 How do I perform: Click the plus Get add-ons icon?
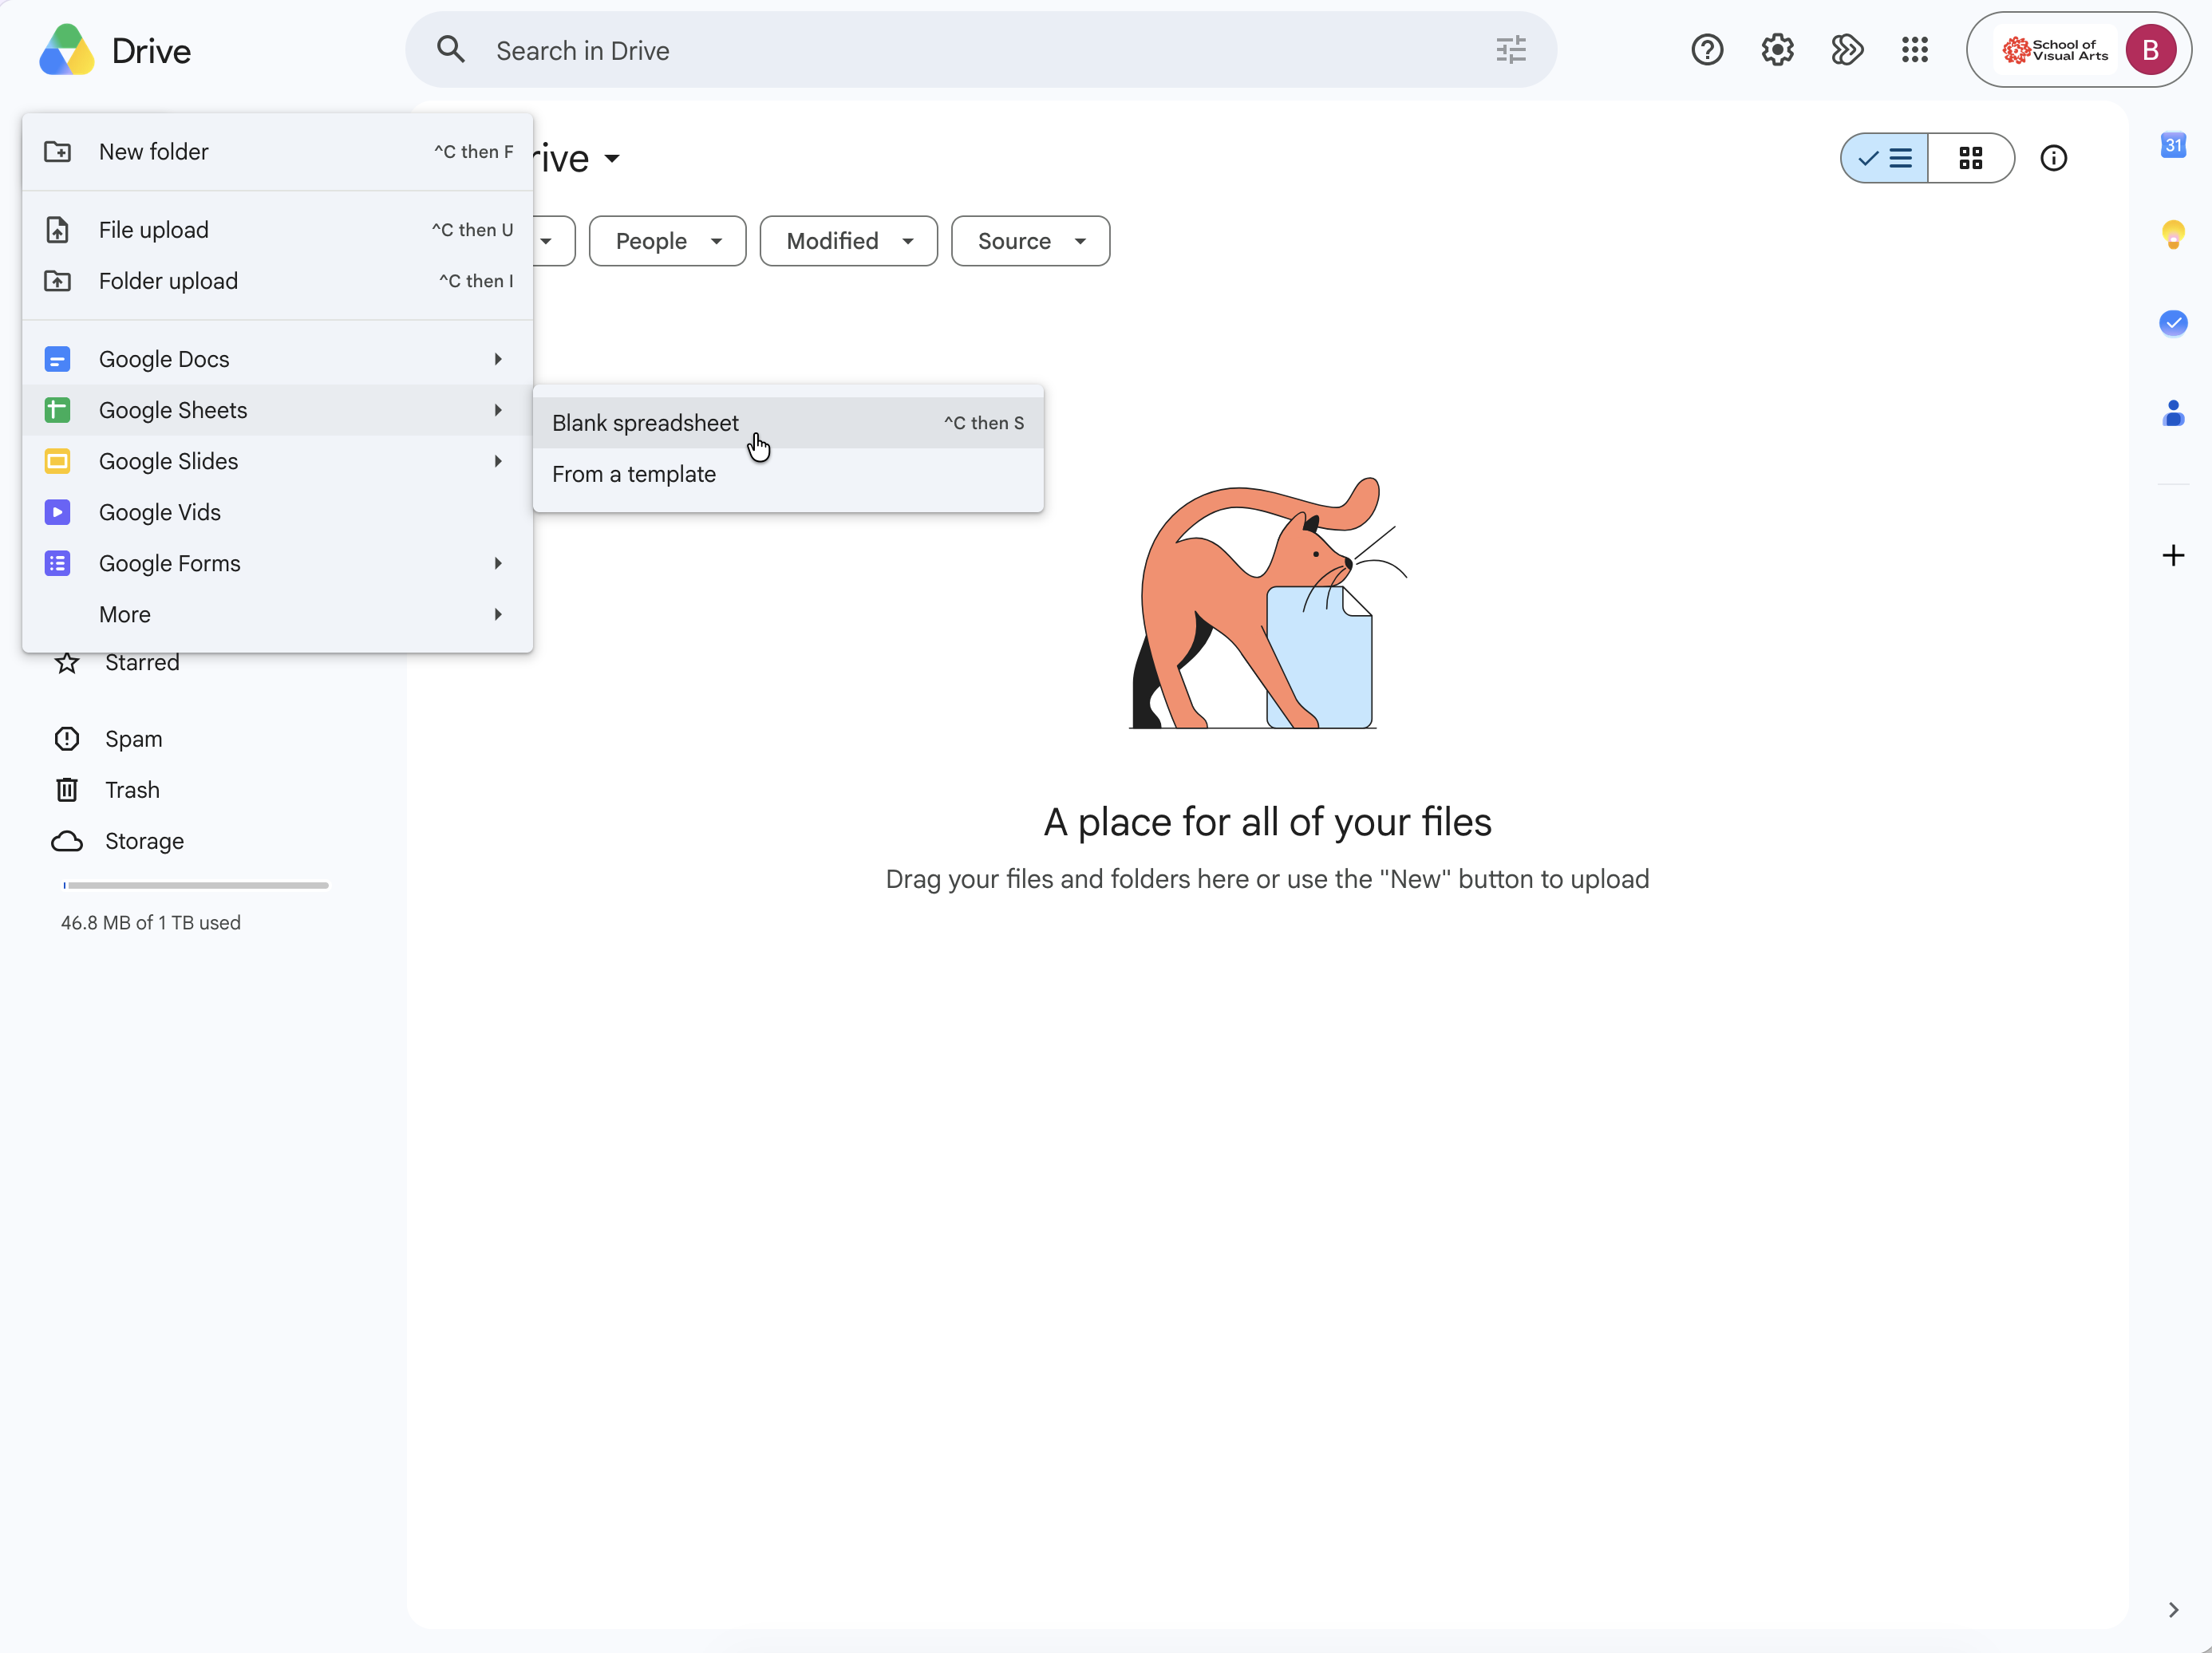point(2172,555)
